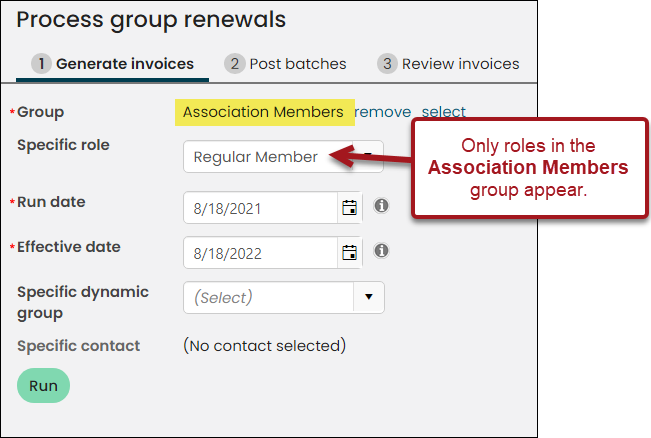
Task: Click the Effective date input field
Action: point(261,252)
